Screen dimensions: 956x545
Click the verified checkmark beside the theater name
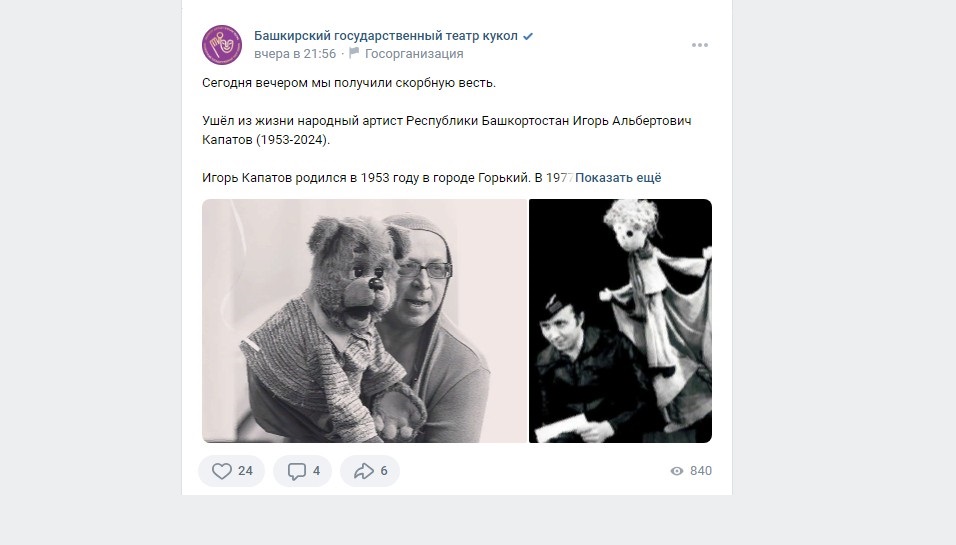pyautogui.click(x=528, y=36)
